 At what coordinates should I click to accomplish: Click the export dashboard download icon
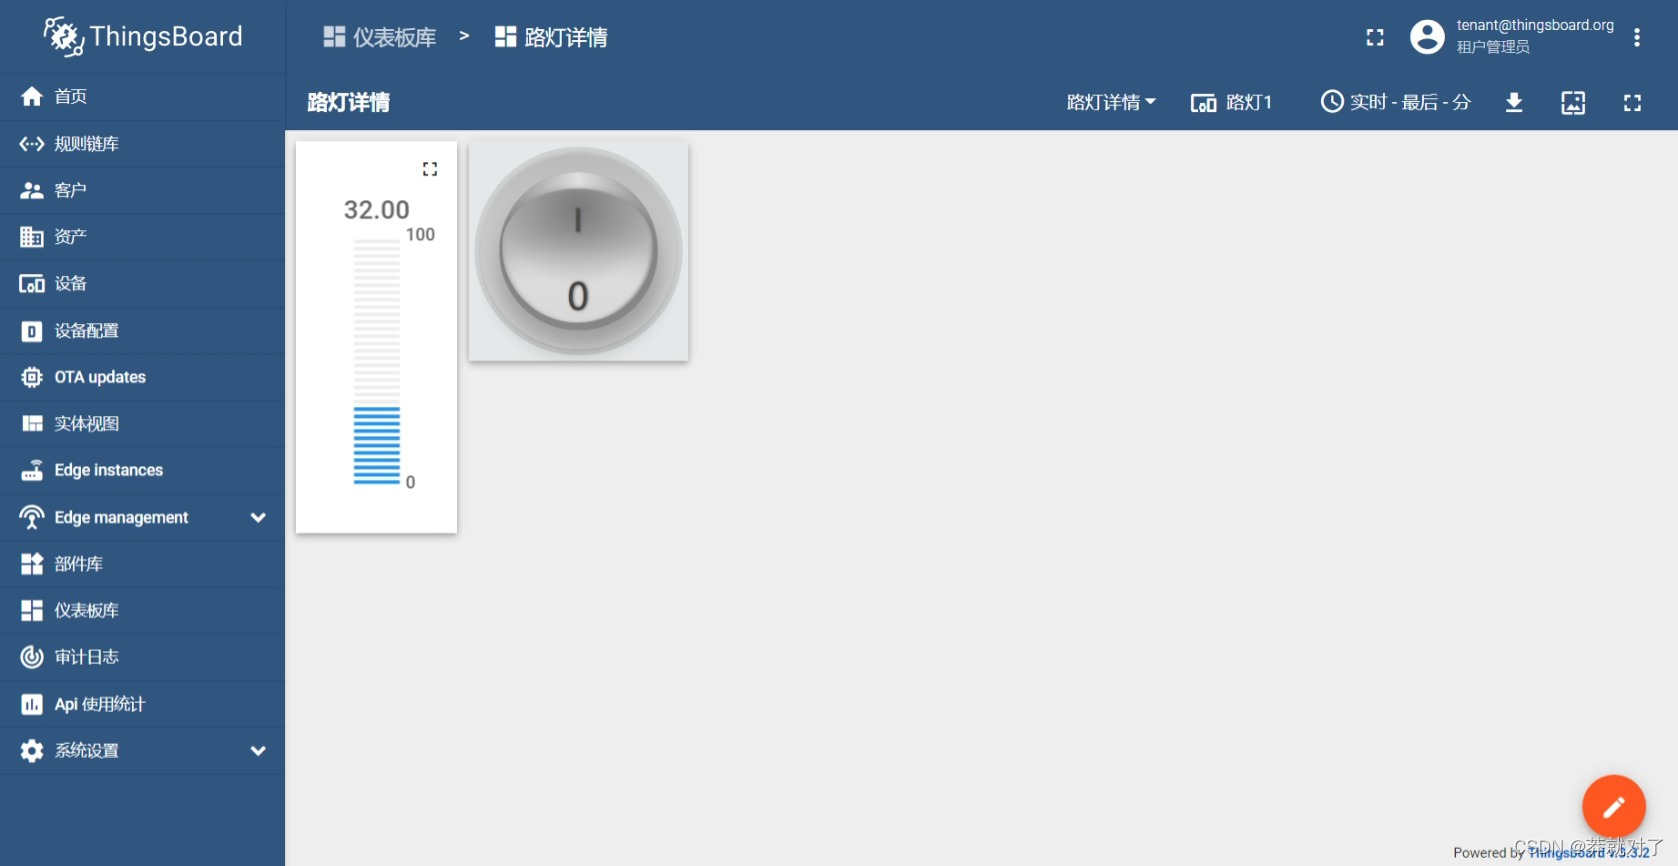[x=1514, y=102]
